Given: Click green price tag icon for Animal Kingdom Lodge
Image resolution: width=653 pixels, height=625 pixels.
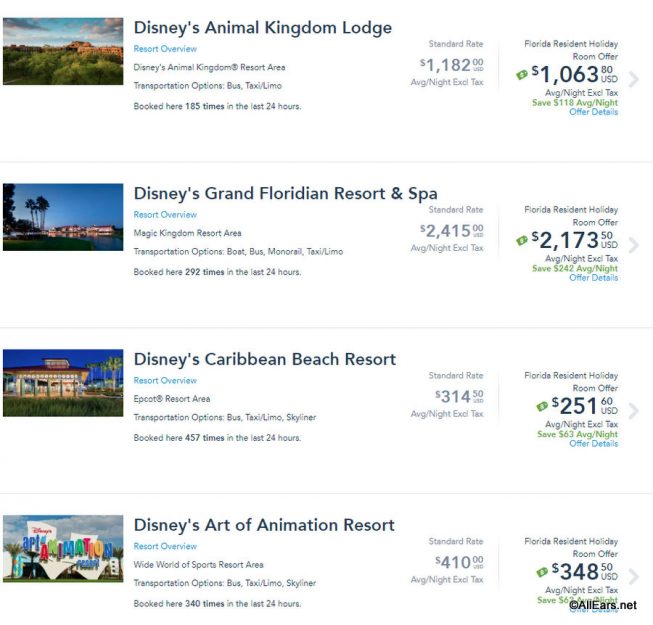Looking at the screenshot, I should click(x=521, y=75).
